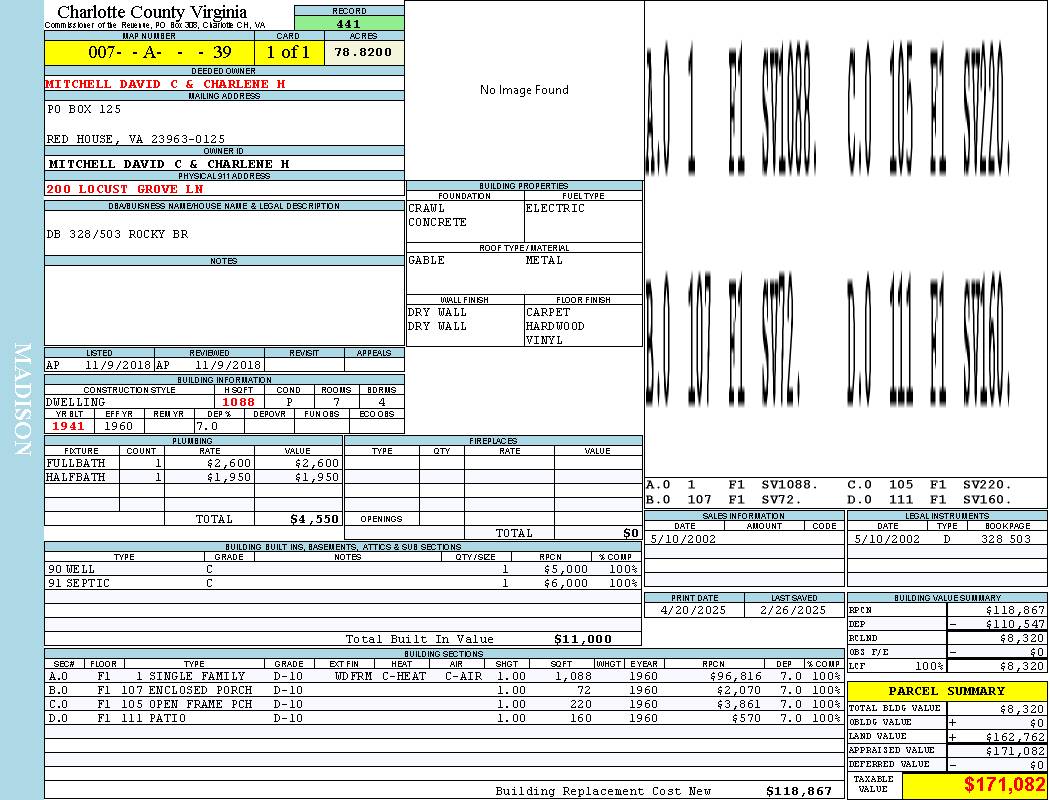Click effective year 1960
The image size is (1050, 800).
[x=119, y=426]
